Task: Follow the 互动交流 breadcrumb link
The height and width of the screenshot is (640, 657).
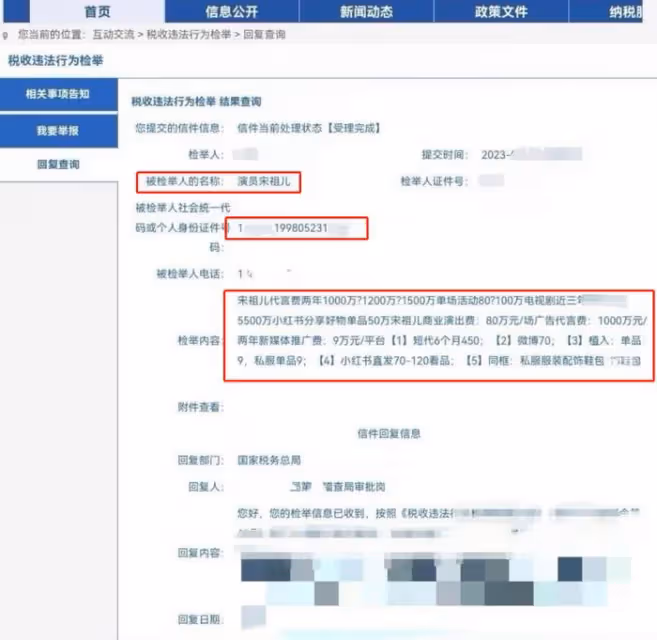Action: click(x=113, y=34)
